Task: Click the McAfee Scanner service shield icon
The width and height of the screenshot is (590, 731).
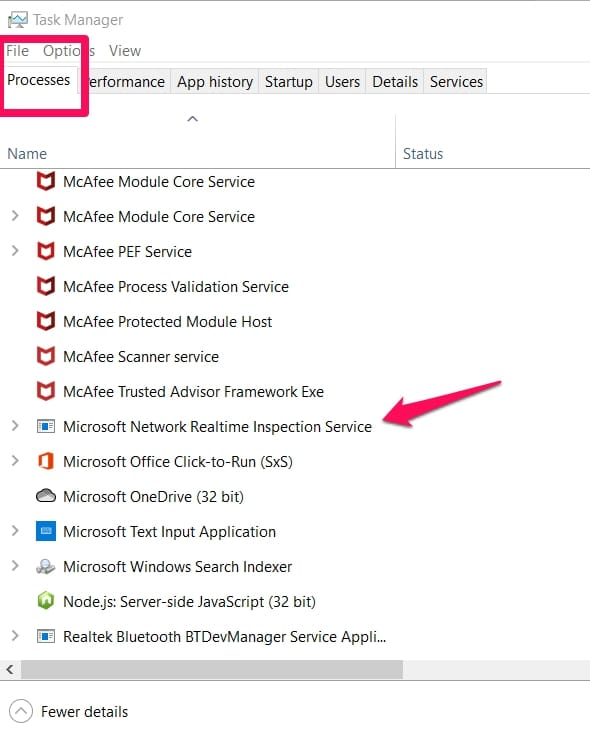Action: pyautogui.click(x=46, y=356)
